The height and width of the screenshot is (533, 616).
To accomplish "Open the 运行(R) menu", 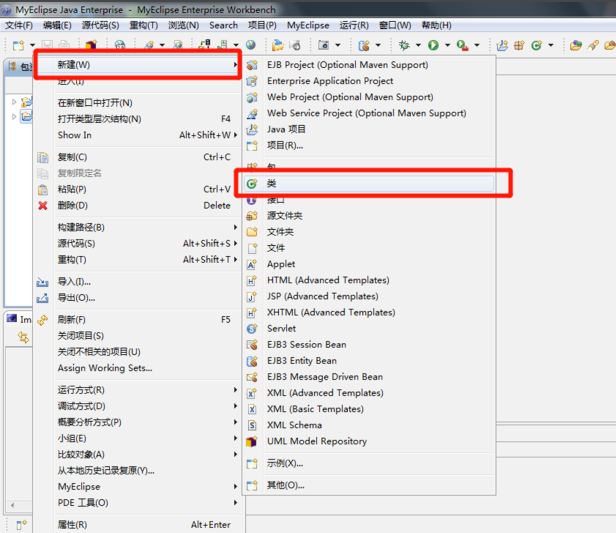I will point(354,26).
